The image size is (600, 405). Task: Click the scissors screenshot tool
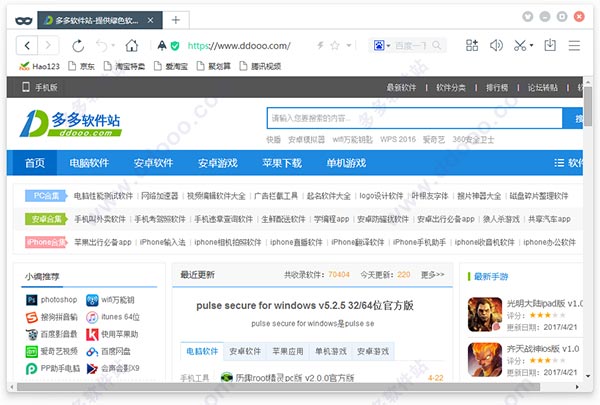click(x=520, y=46)
